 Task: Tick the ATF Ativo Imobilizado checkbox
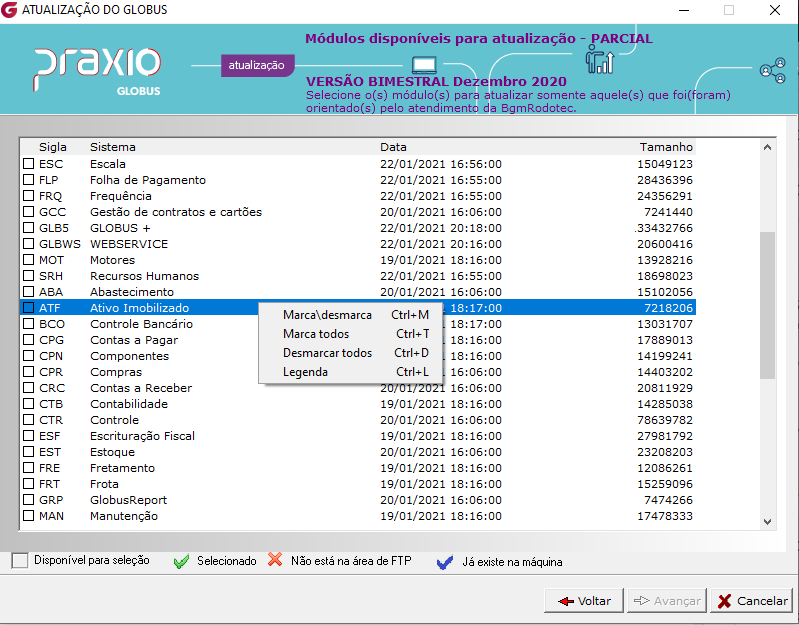pos(29,308)
